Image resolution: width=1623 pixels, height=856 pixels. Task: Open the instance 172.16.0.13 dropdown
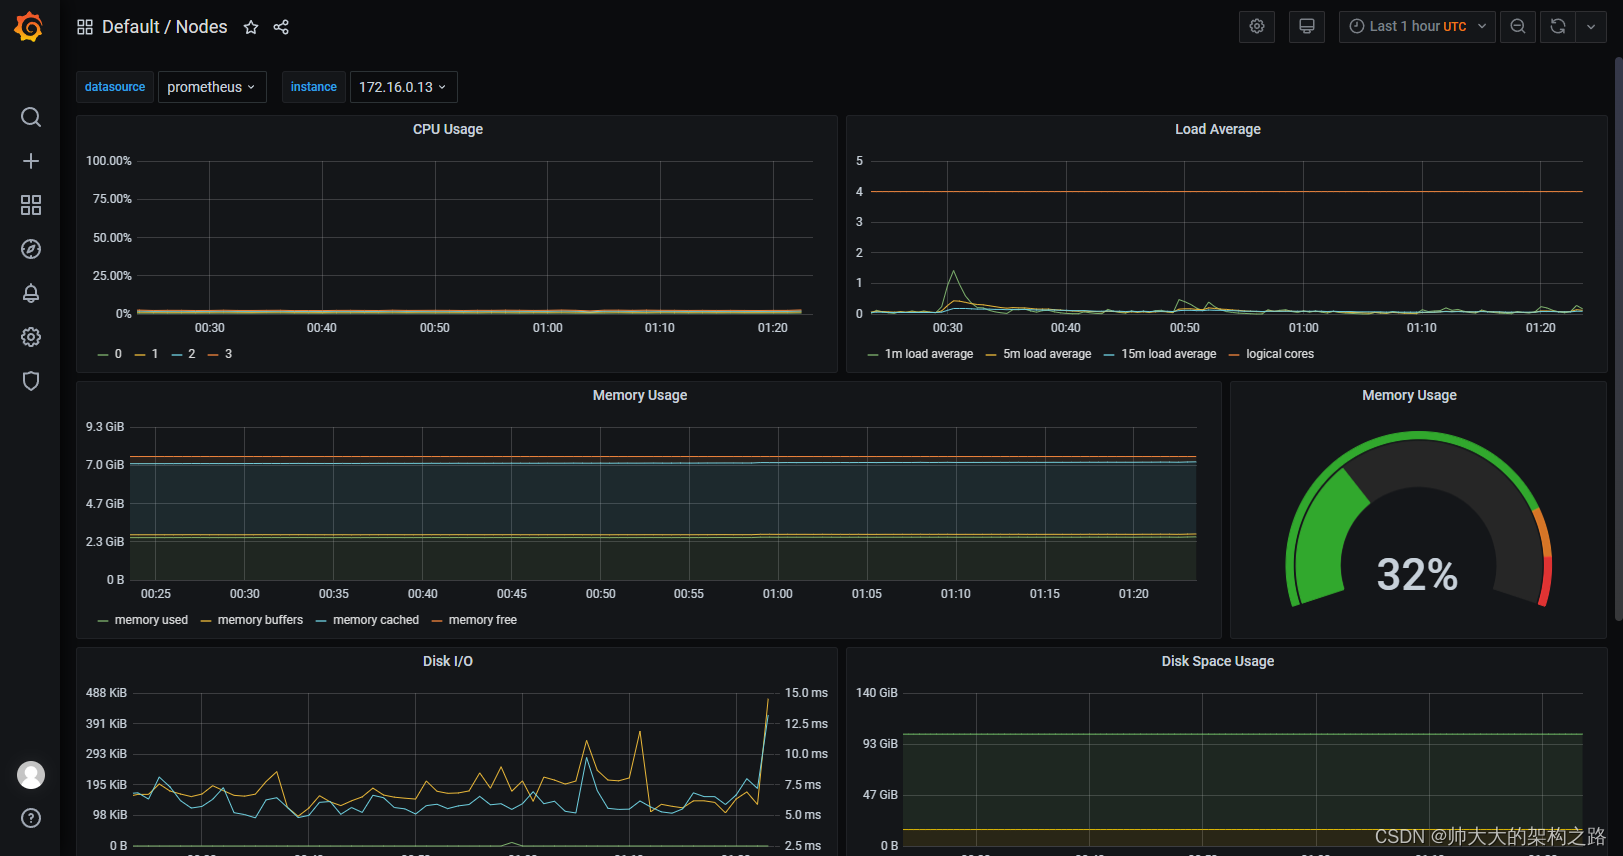point(403,87)
